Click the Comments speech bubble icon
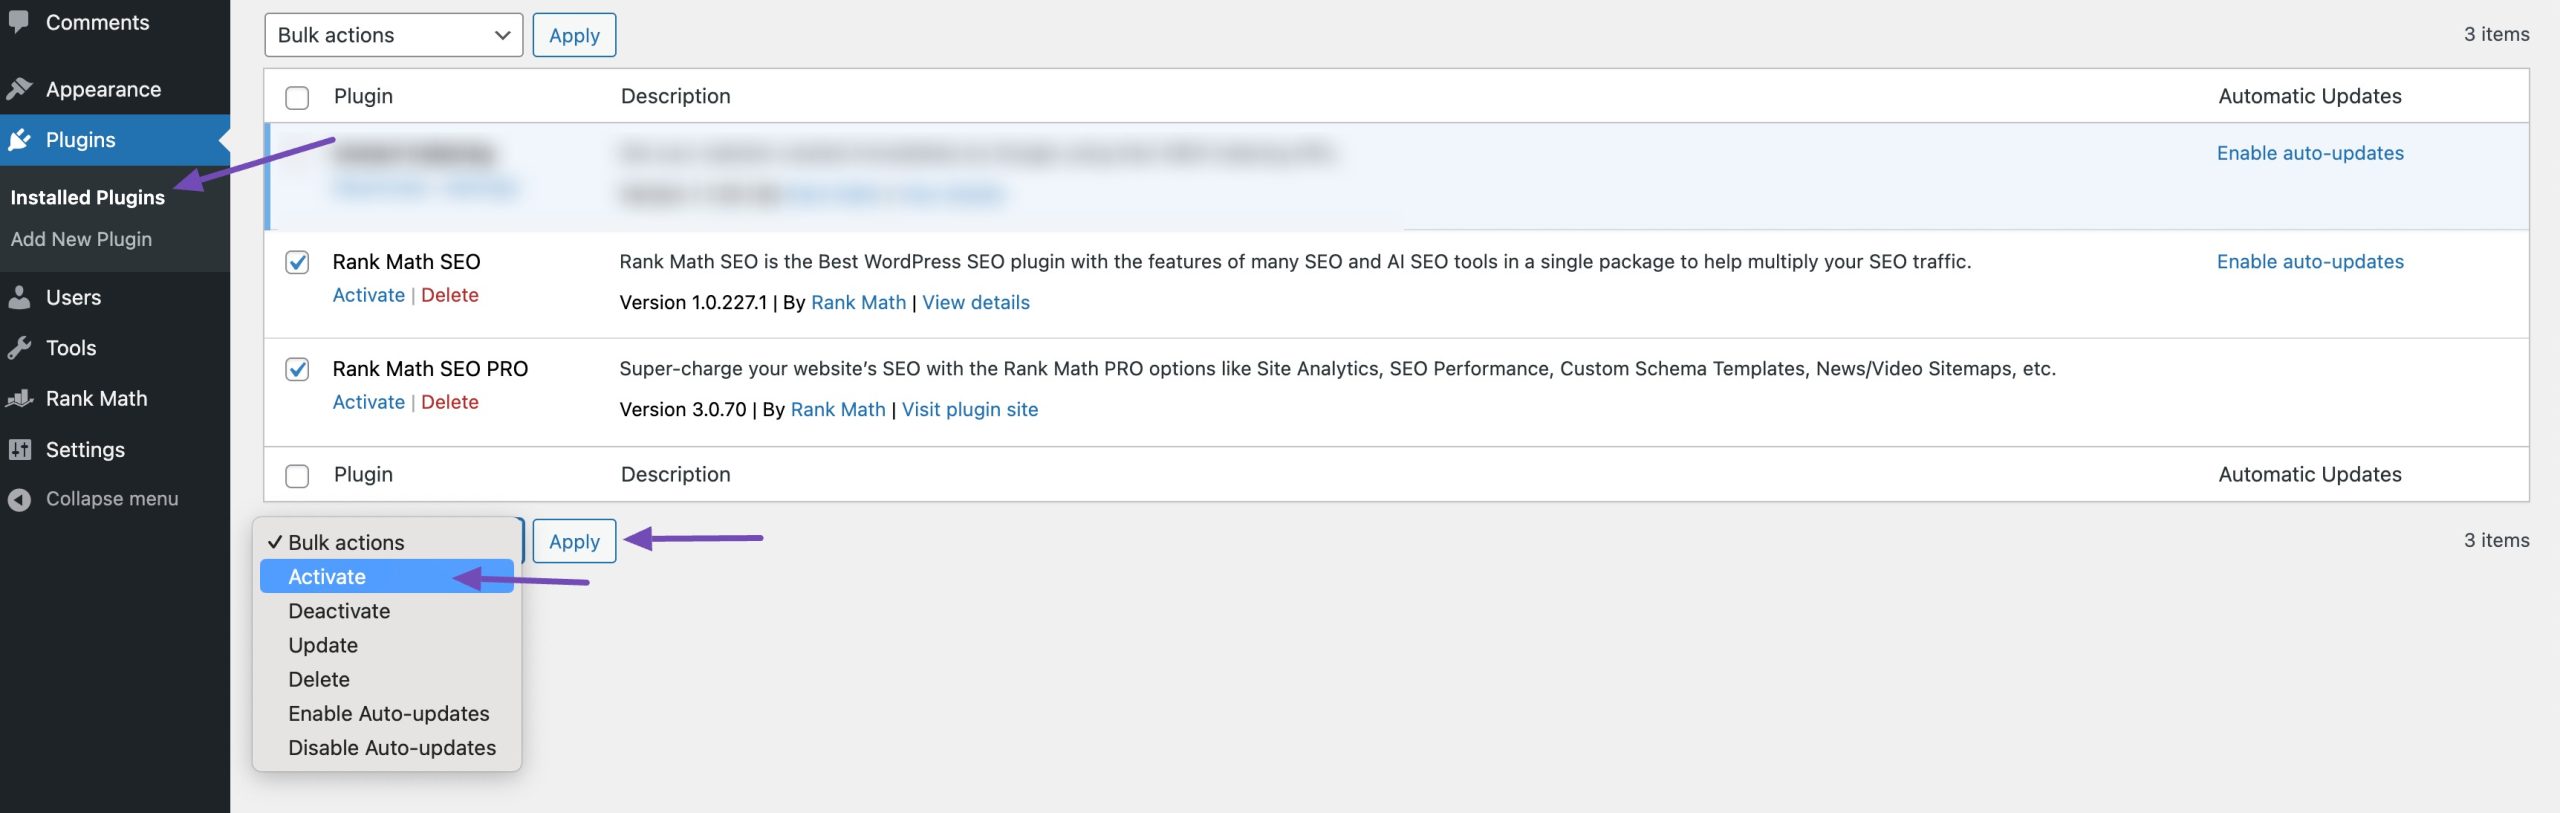 [19, 22]
